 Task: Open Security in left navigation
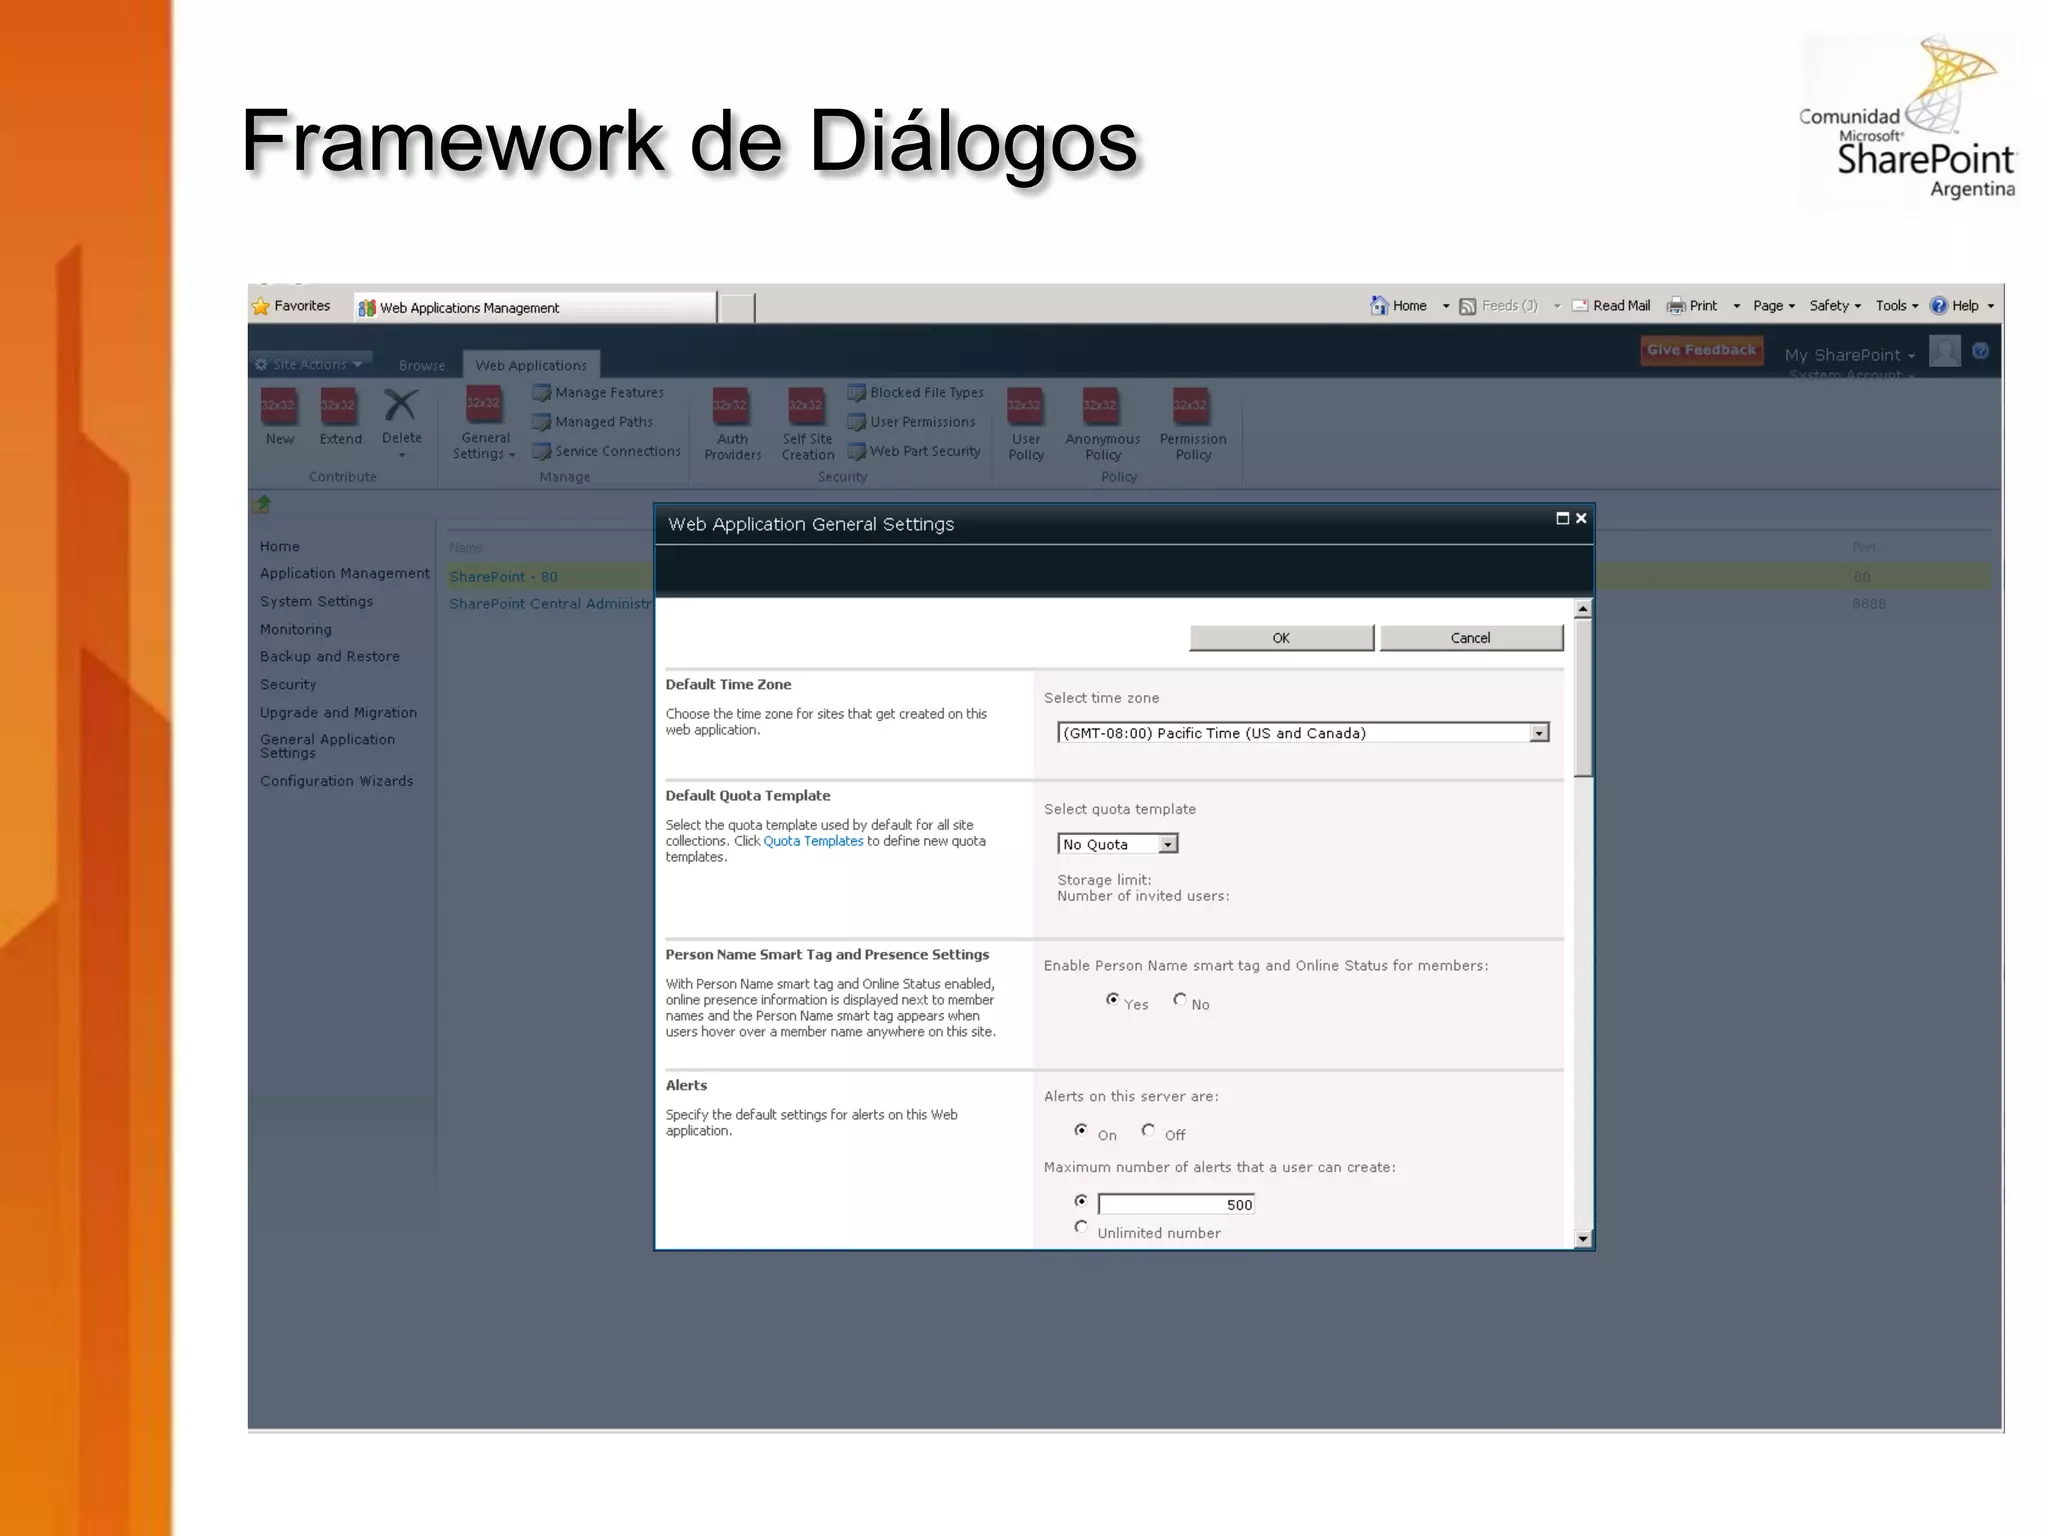click(288, 684)
